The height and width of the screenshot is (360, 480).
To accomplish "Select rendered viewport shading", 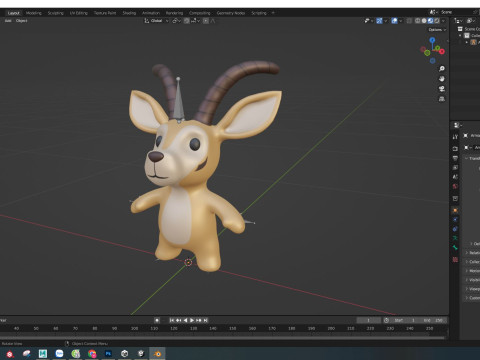I will 437,21.
